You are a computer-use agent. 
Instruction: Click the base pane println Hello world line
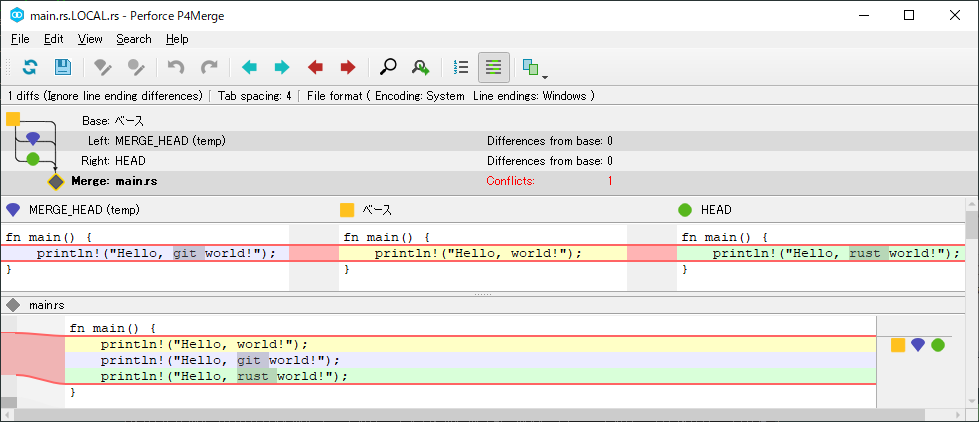[478, 253]
